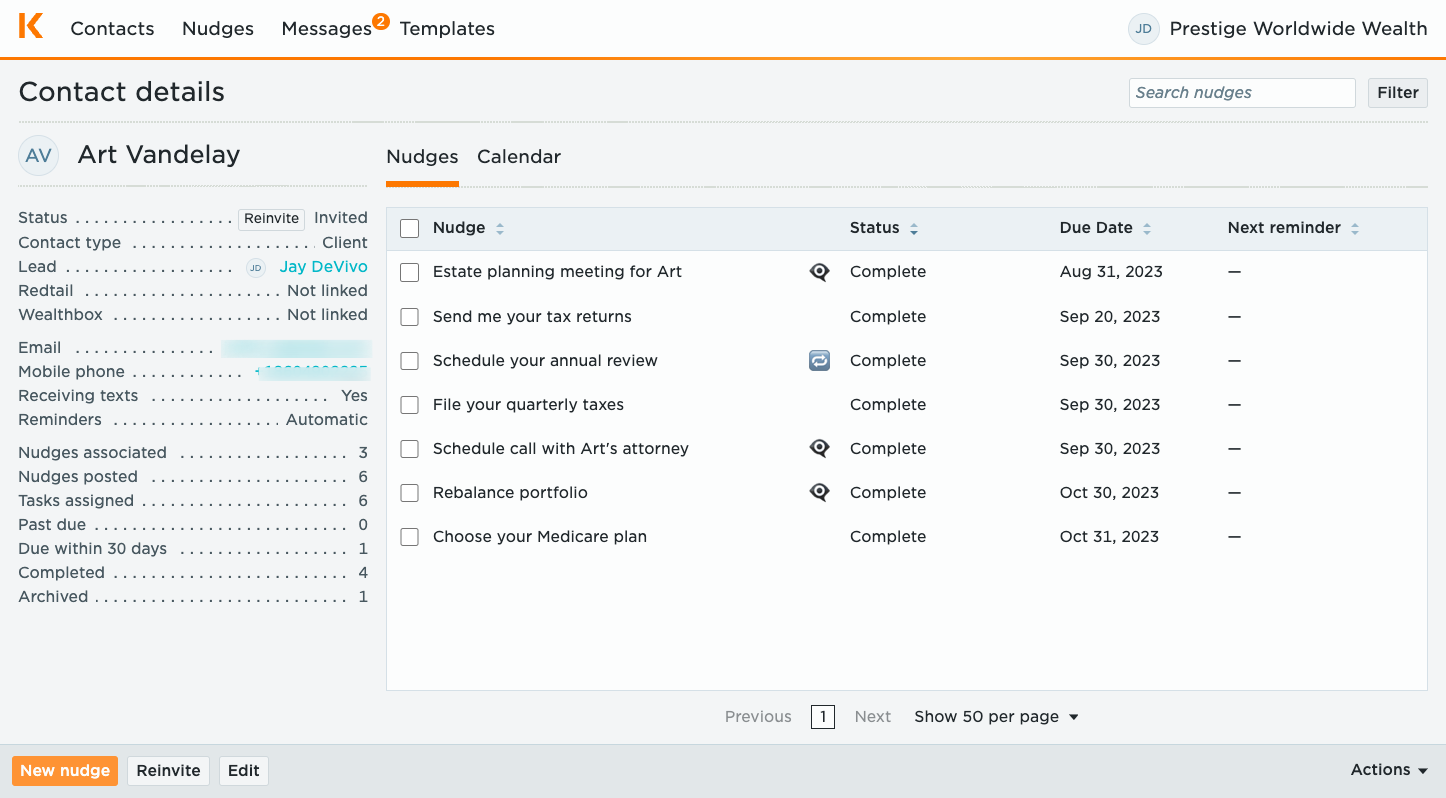Check the Send me your tax returns checkbox
Viewport: 1446px width, 798px height.
(409, 317)
